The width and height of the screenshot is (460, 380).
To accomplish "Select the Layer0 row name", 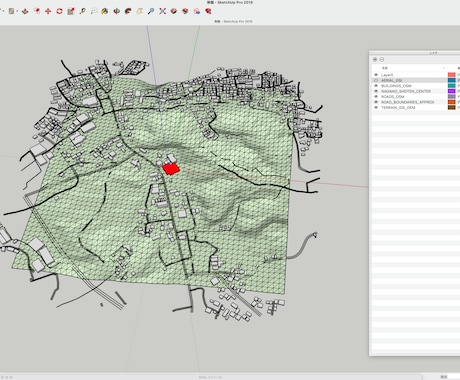I will tap(387, 75).
